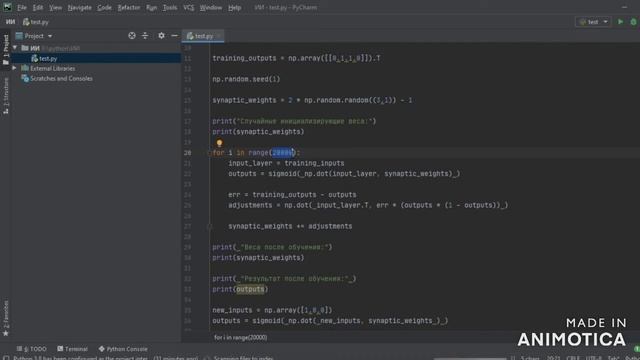The width and height of the screenshot is (640, 360).
Task: Open the Tools menu
Action: click(x=170, y=7)
